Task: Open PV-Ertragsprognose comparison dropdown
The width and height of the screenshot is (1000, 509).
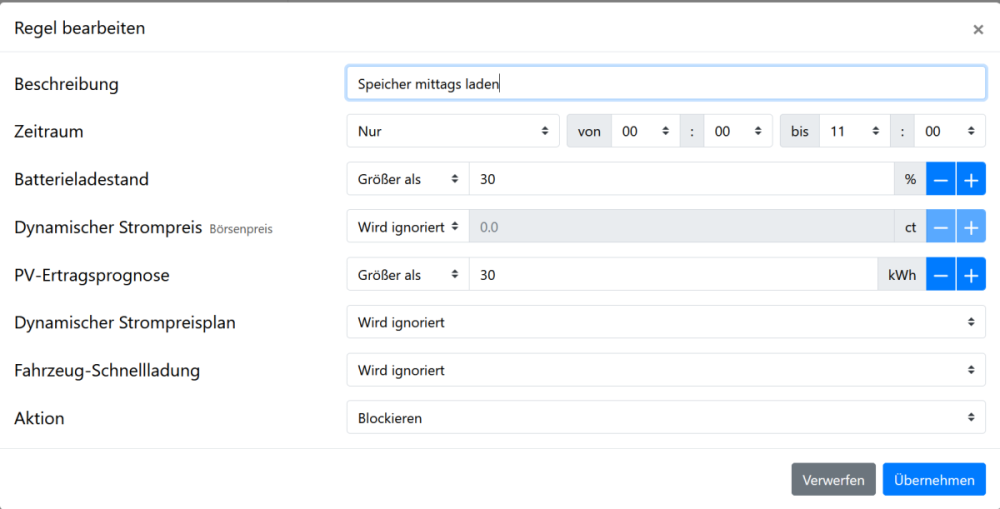Action: click(x=407, y=275)
